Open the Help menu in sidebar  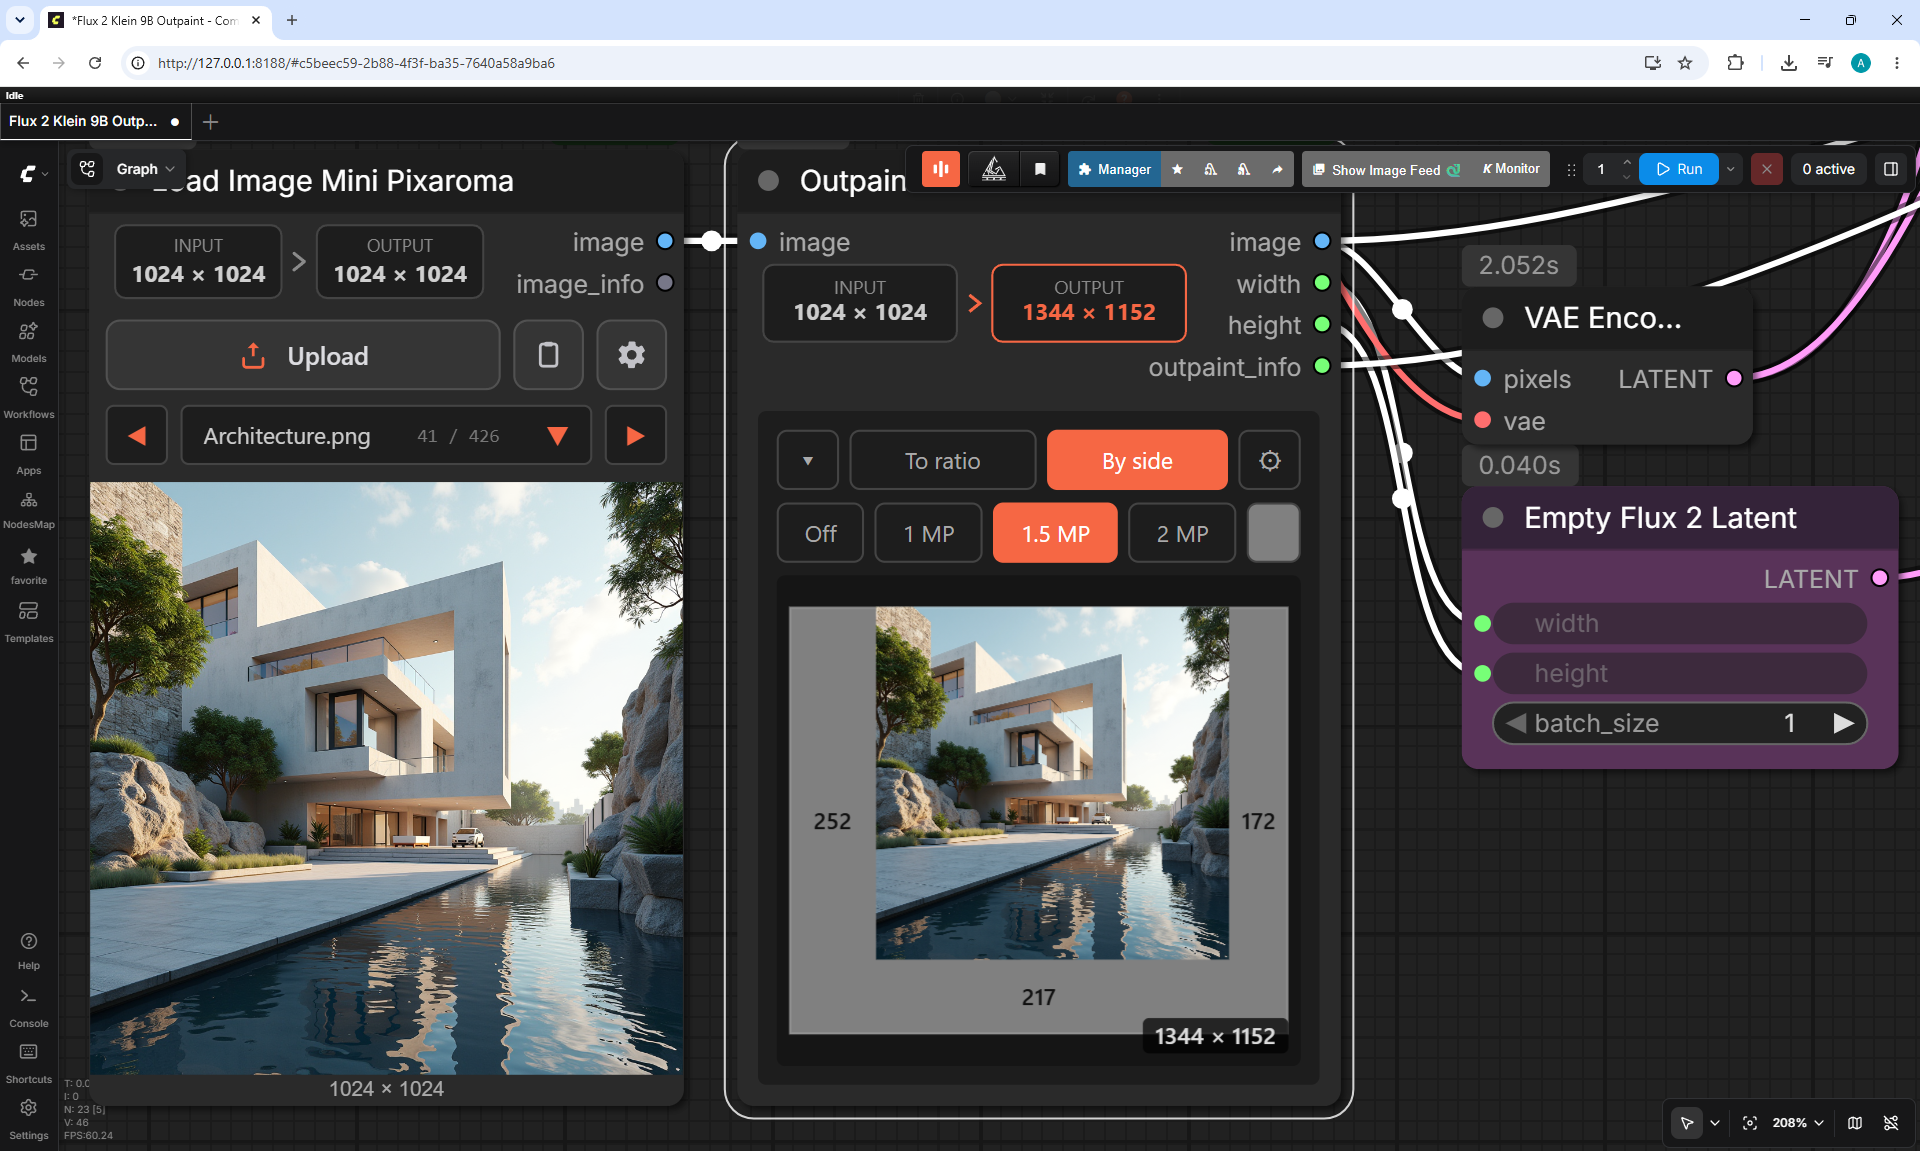tap(28, 951)
